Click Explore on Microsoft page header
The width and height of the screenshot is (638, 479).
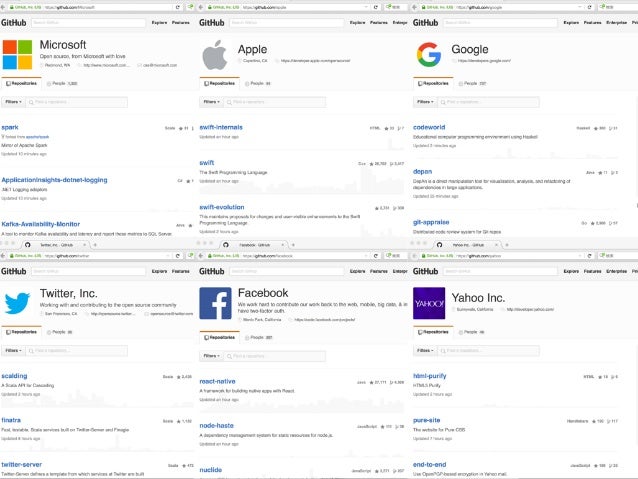pos(160,23)
